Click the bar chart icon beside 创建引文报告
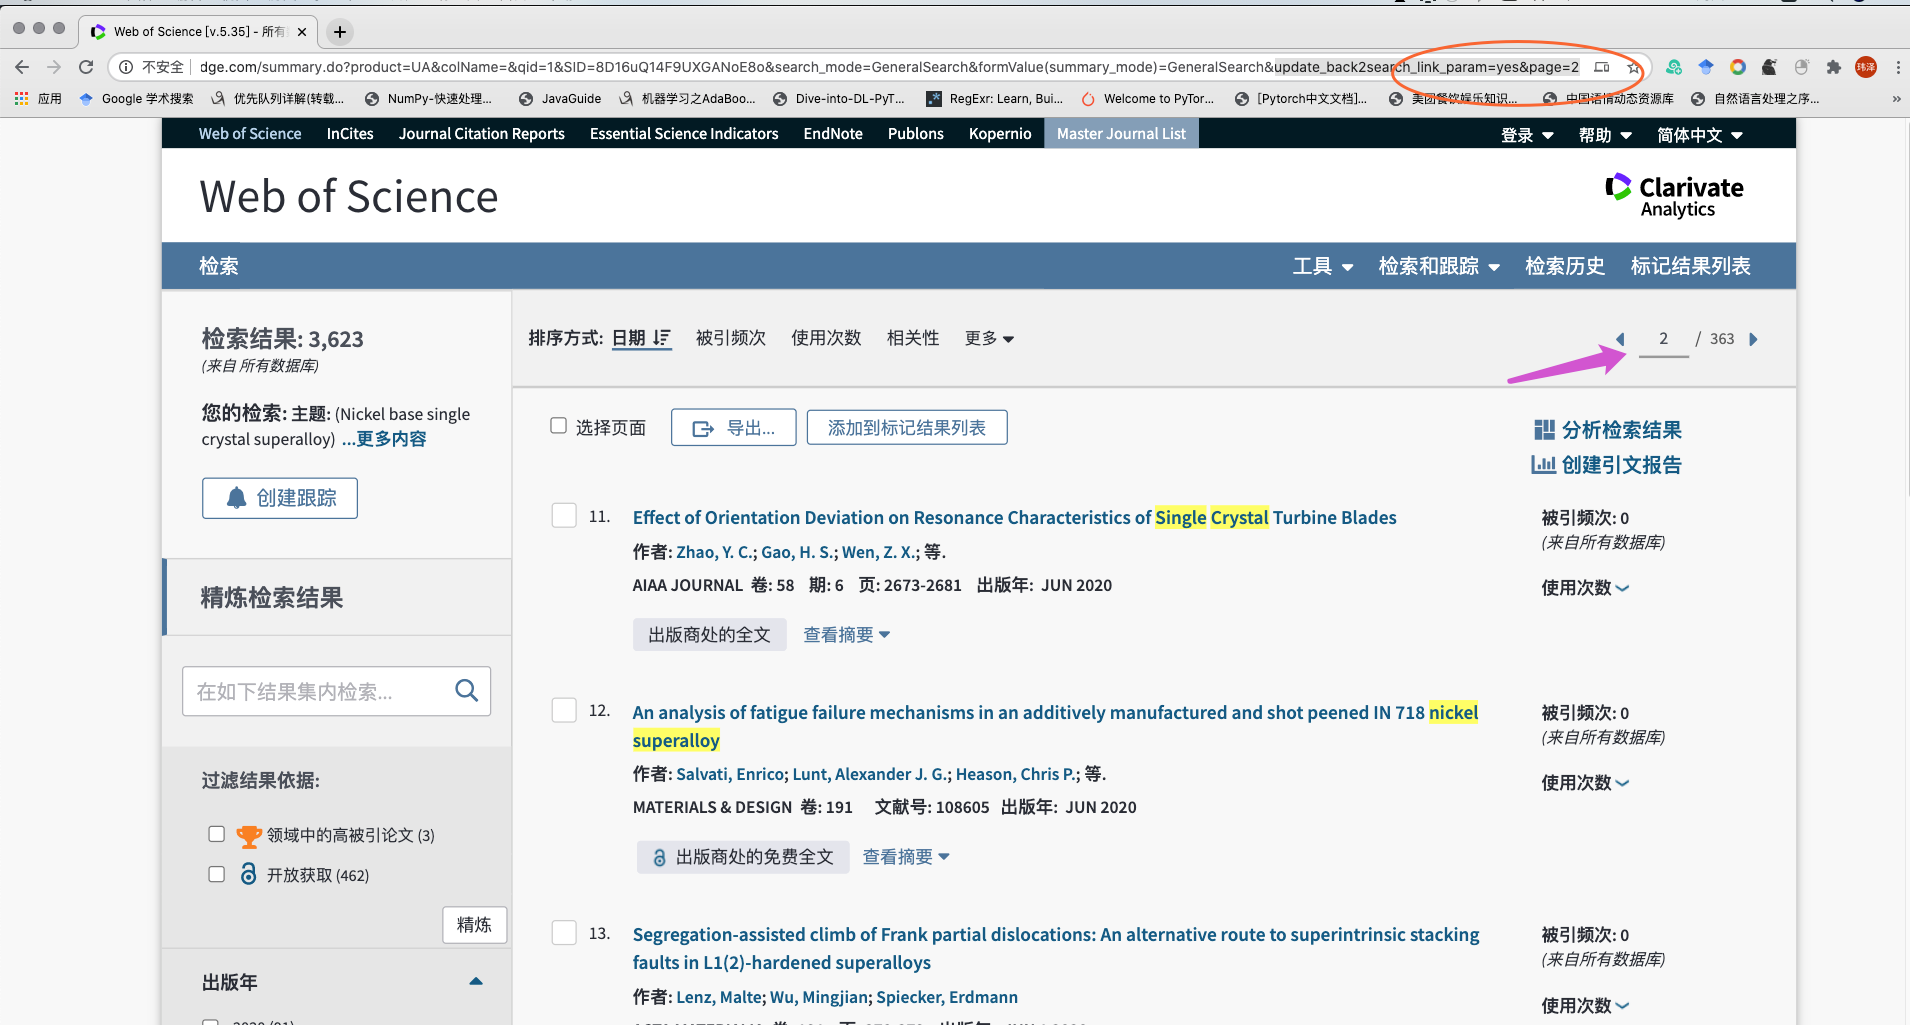 (x=1543, y=465)
